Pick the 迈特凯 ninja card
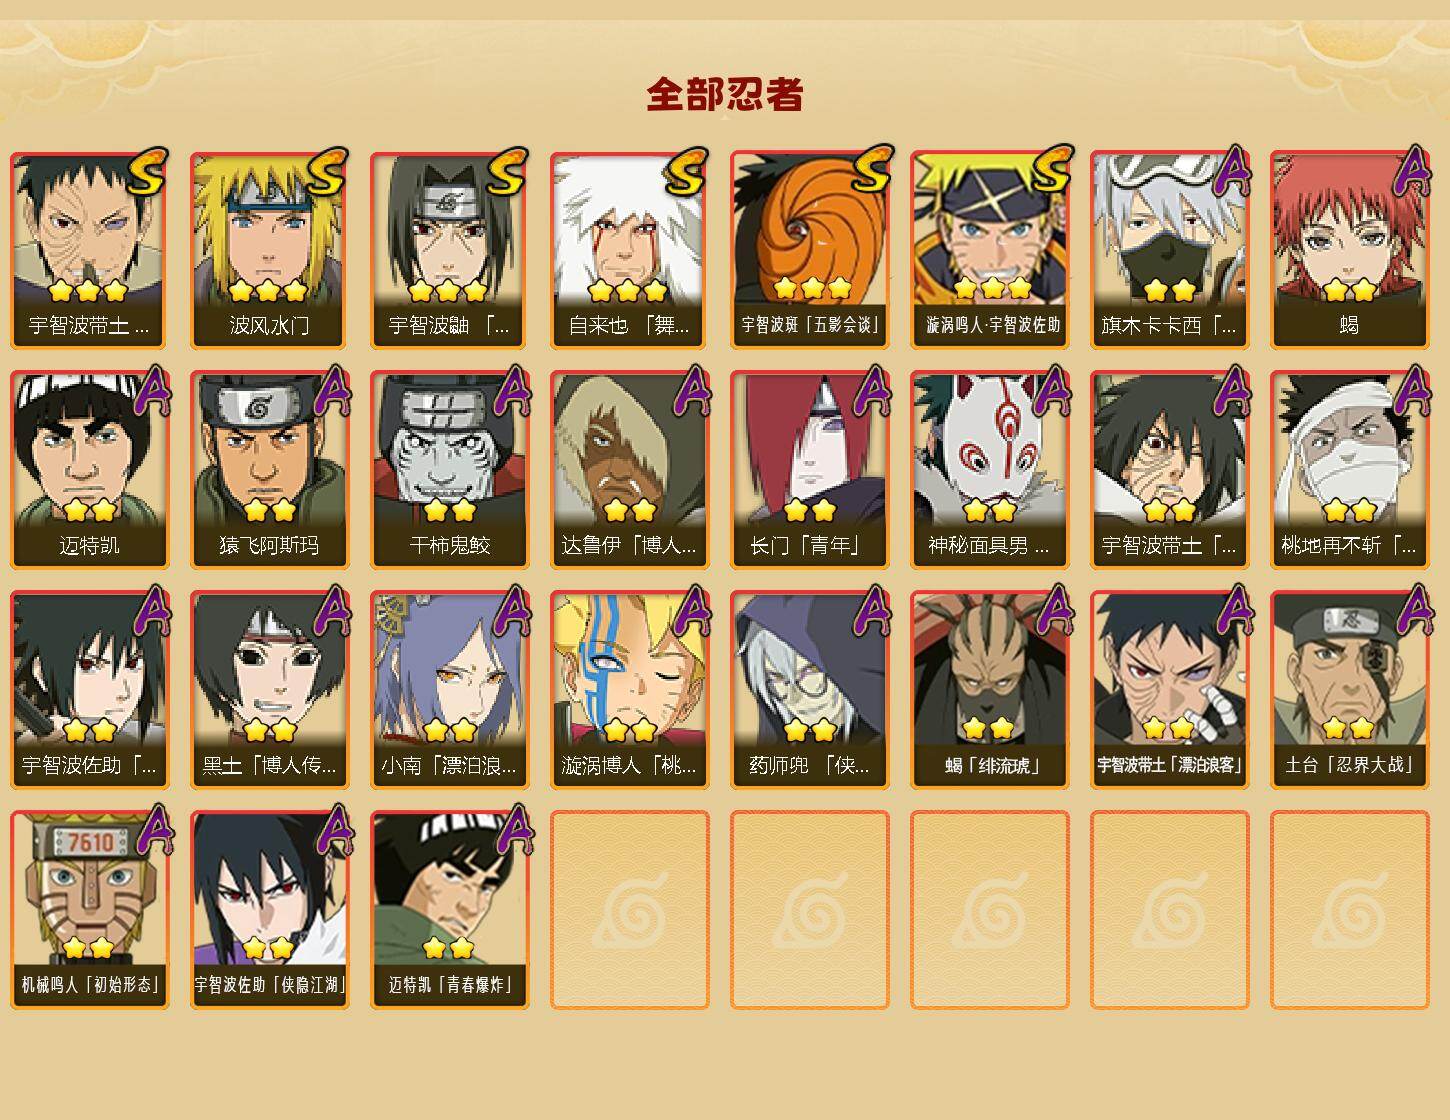The image size is (1450, 1120). (89, 470)
